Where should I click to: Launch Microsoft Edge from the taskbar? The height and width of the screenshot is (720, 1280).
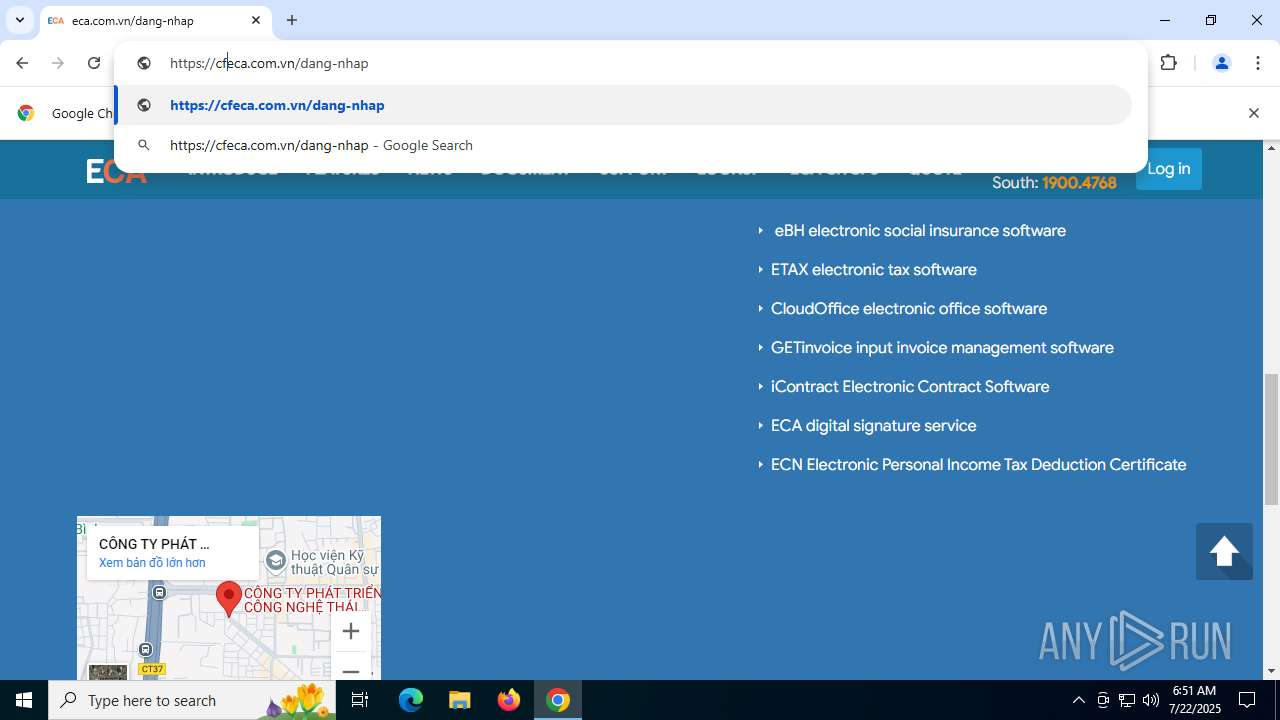(411, 700)
